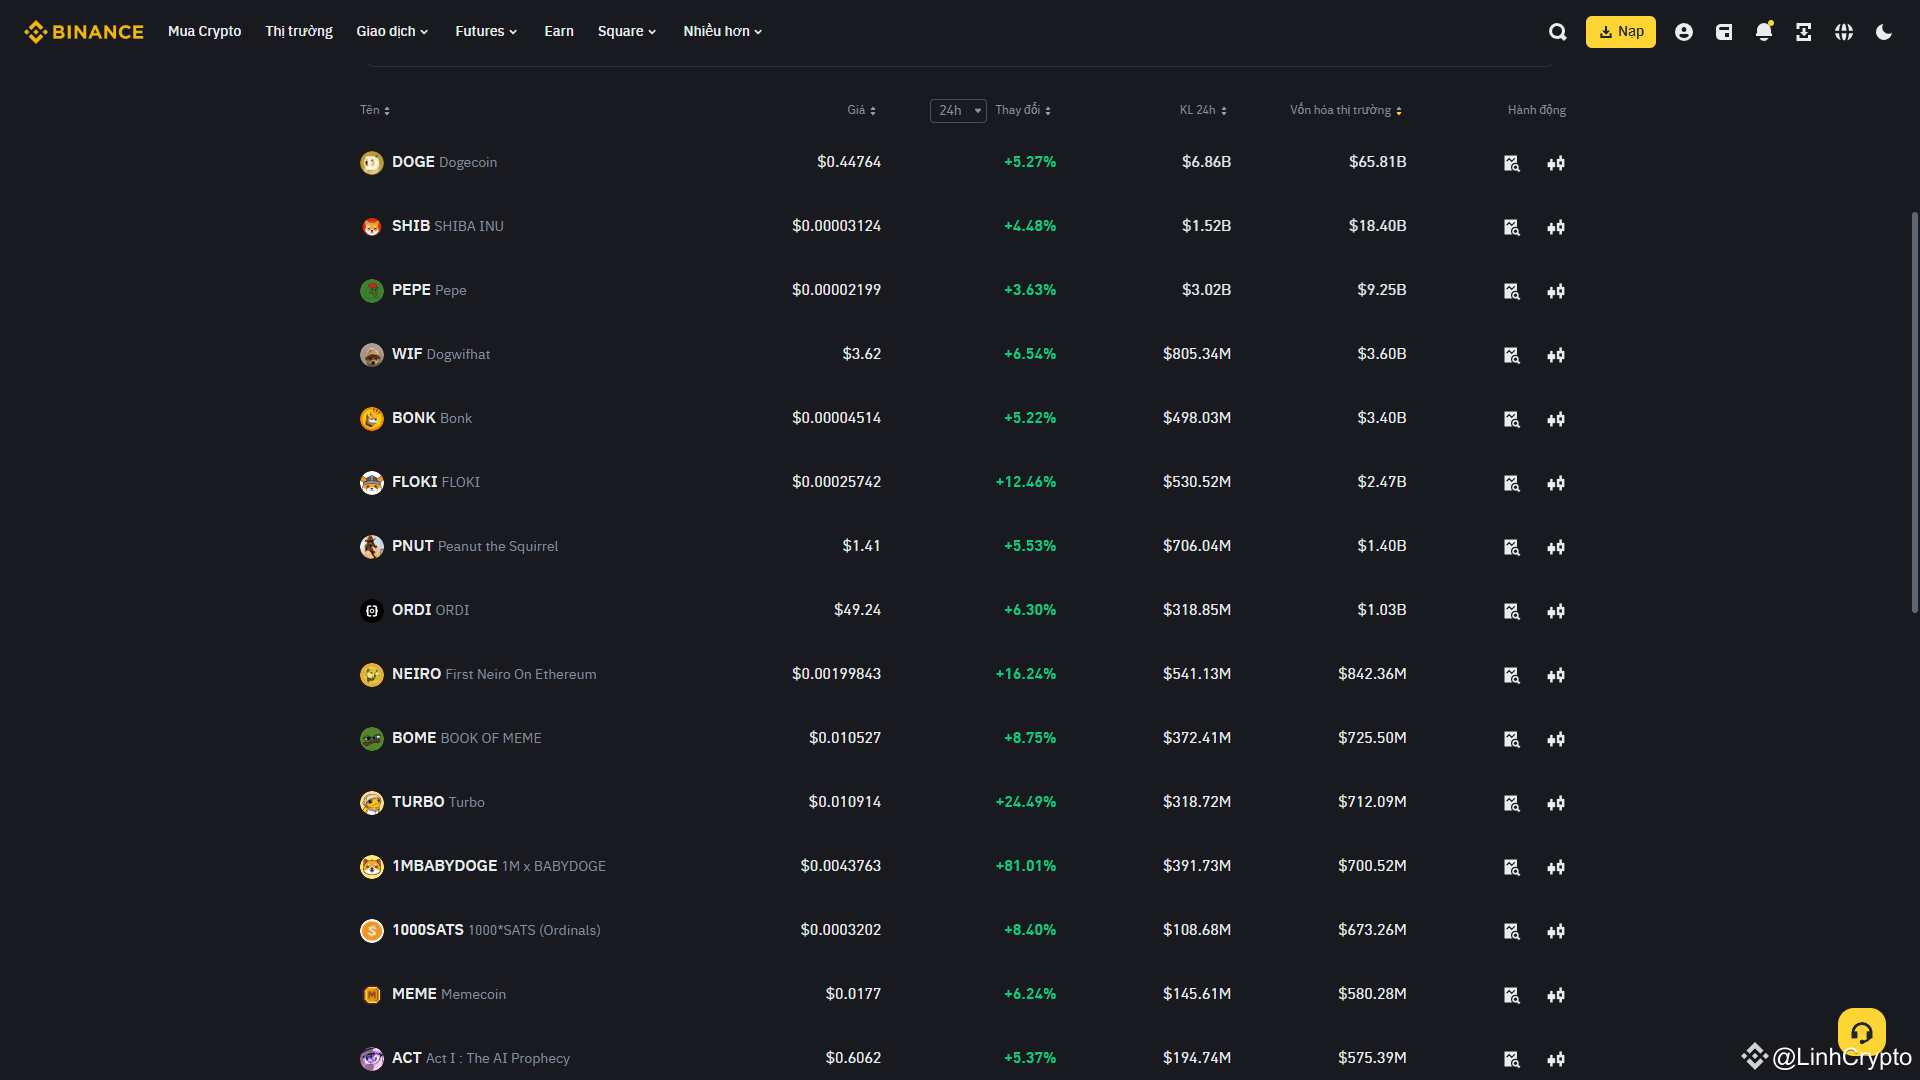Screen dimensions: 1920x1080
Task: Sort by Vốn hóa thị trường
Action: pos(1346,110)
